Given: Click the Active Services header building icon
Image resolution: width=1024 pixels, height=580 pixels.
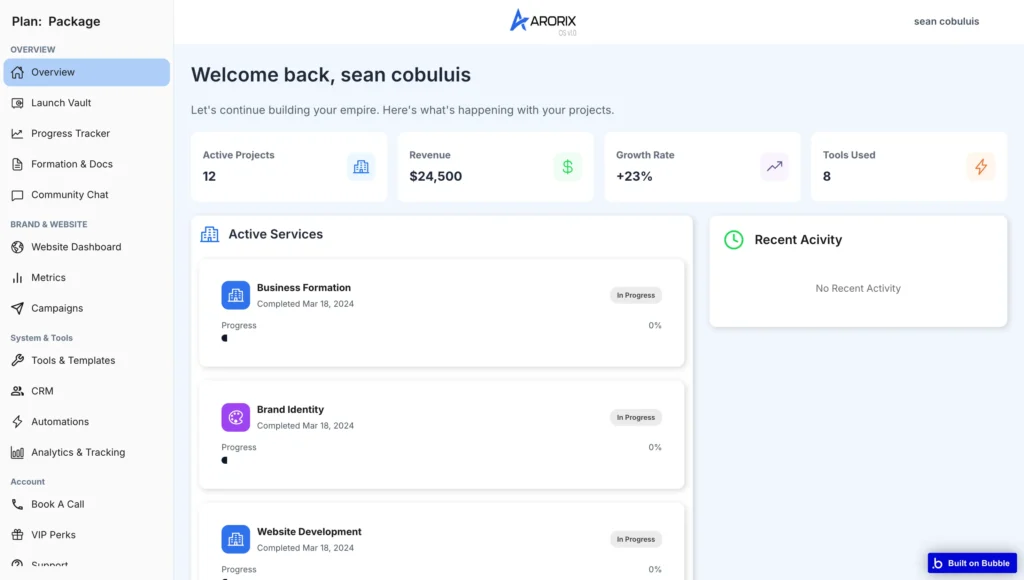Looking at the screenshot, I should (210, 234).
